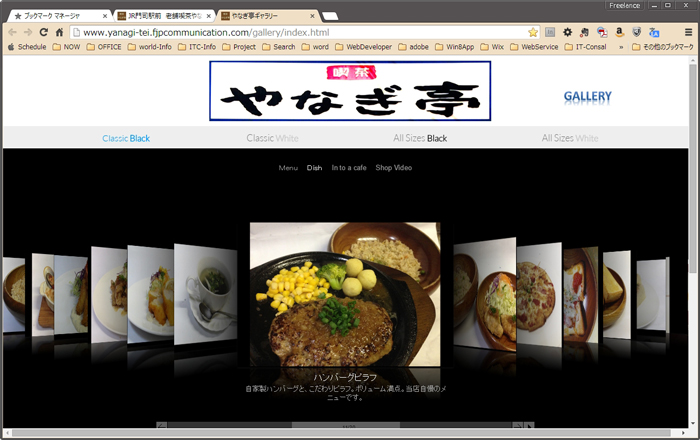The image size is (700, 440).
Task: Open the adobe bookmark folder
Action: tap(413, 47)
